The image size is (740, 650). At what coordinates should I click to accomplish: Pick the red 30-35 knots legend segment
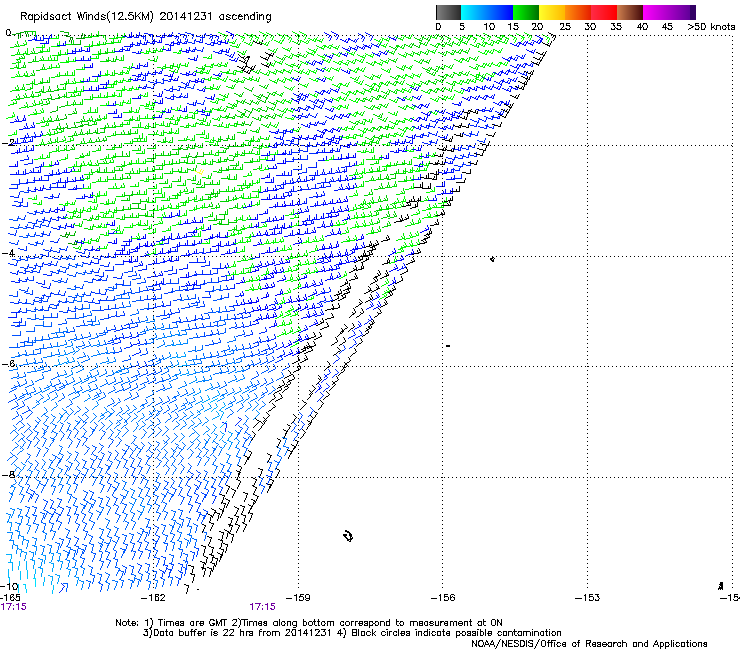point(604,12)
